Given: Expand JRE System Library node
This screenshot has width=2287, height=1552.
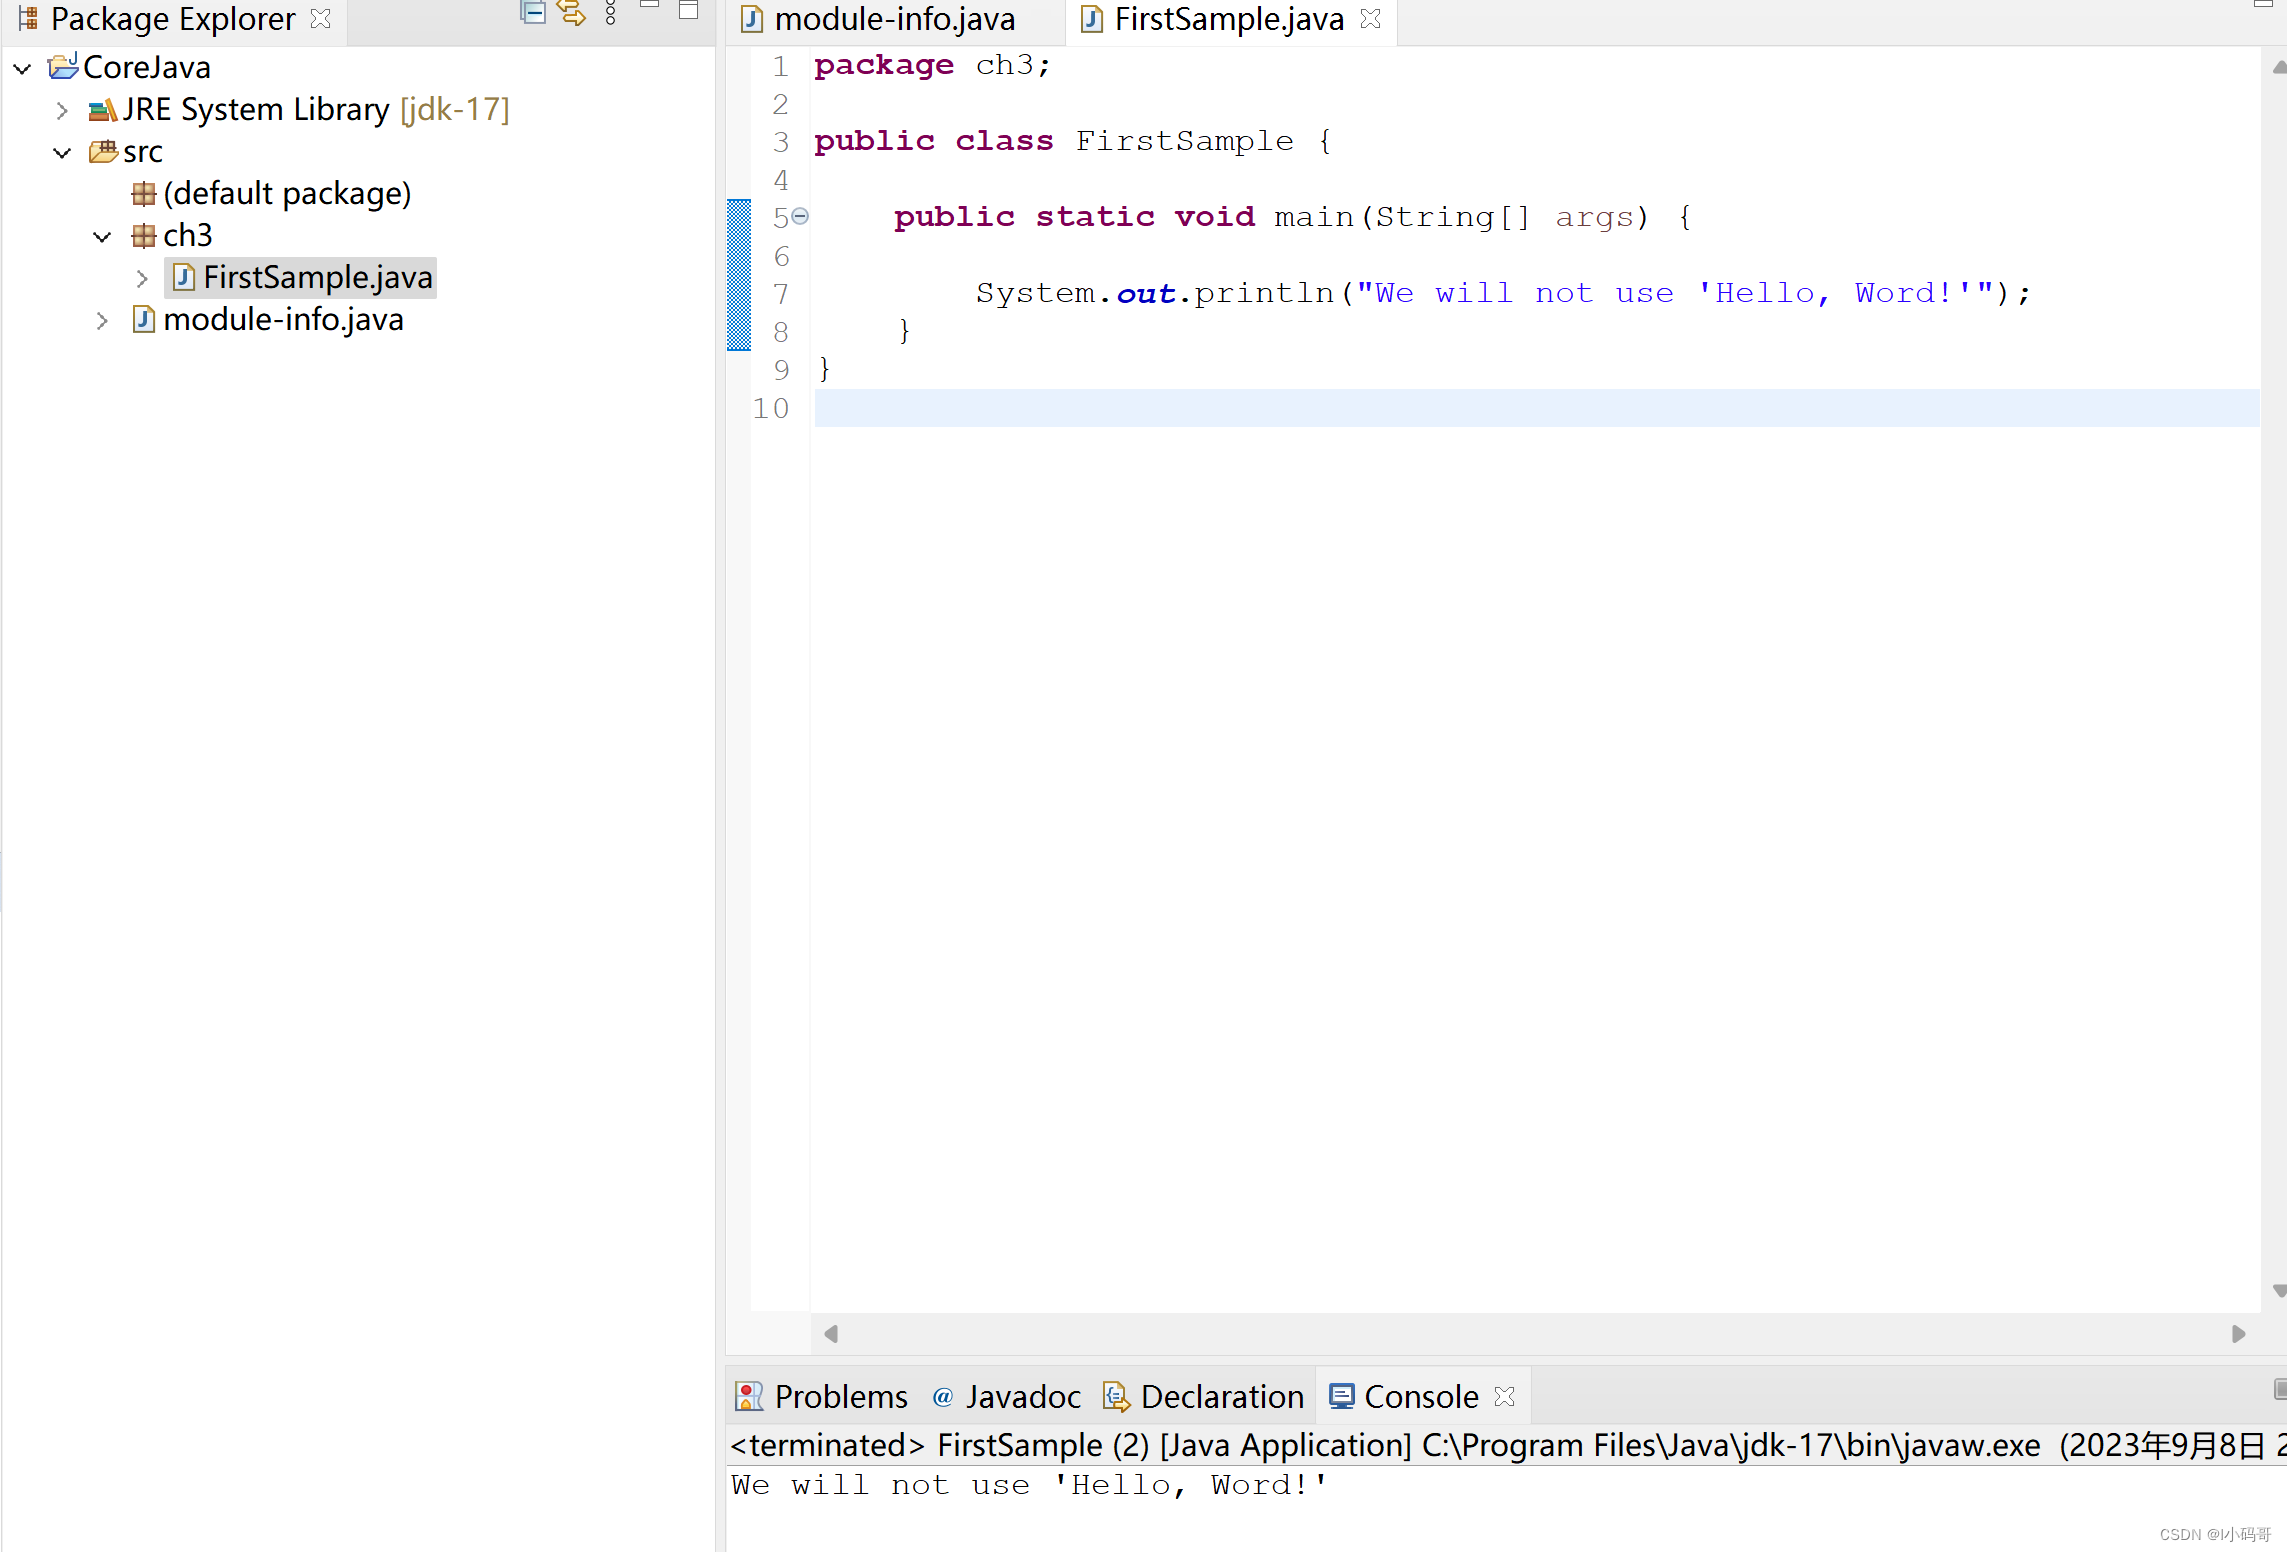Looking at the screenshot, I should (x=62, y=110).
